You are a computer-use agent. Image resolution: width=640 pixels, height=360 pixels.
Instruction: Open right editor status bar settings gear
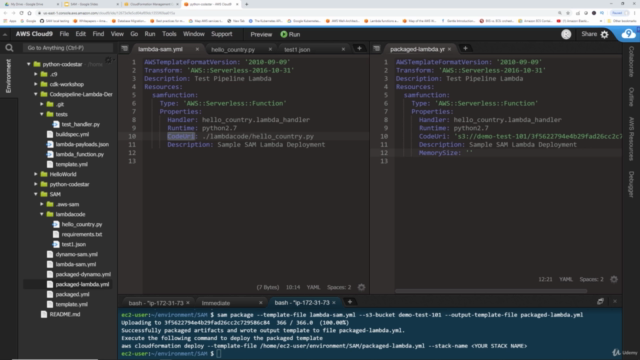tap(614, 279)
